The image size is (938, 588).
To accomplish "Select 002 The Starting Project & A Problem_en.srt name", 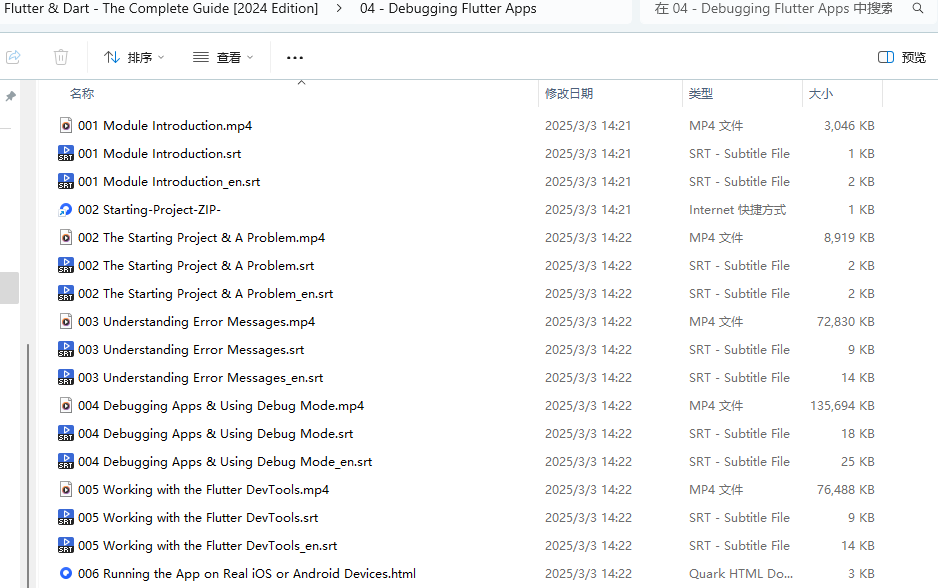I will pos(206,294).
